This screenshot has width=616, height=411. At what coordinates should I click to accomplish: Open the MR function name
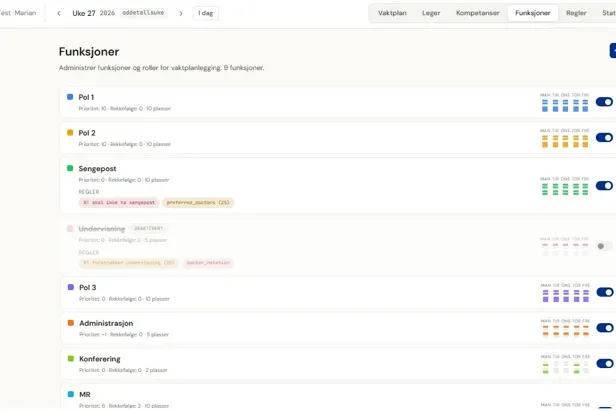coord(85,394)
